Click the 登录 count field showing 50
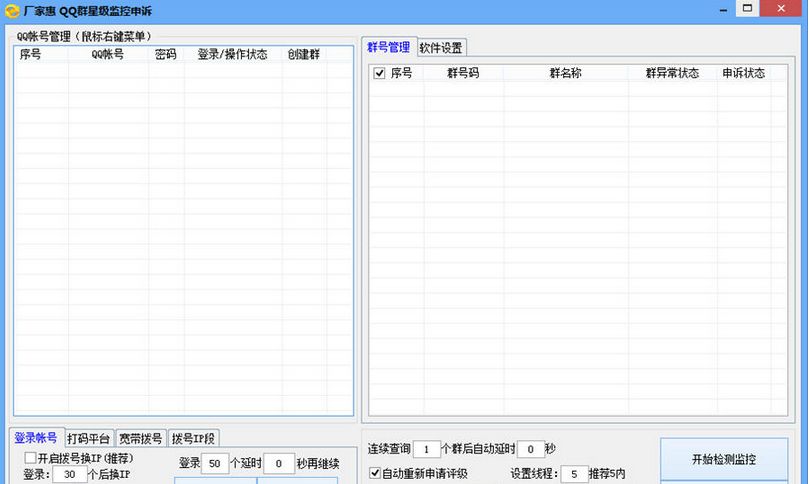 (x=215, y=463)
